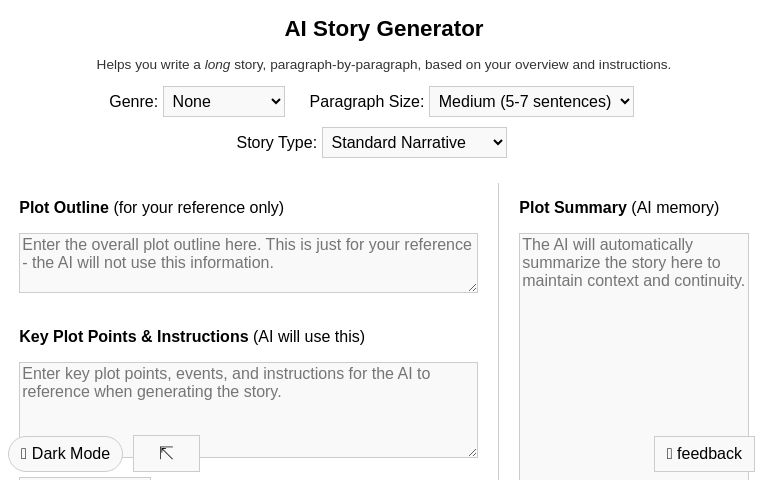Image resolution: width=768 pixels, height=480 pixels.
Task: Expand the Paragraph Size dropdown
Action: (x=531, y=101)
